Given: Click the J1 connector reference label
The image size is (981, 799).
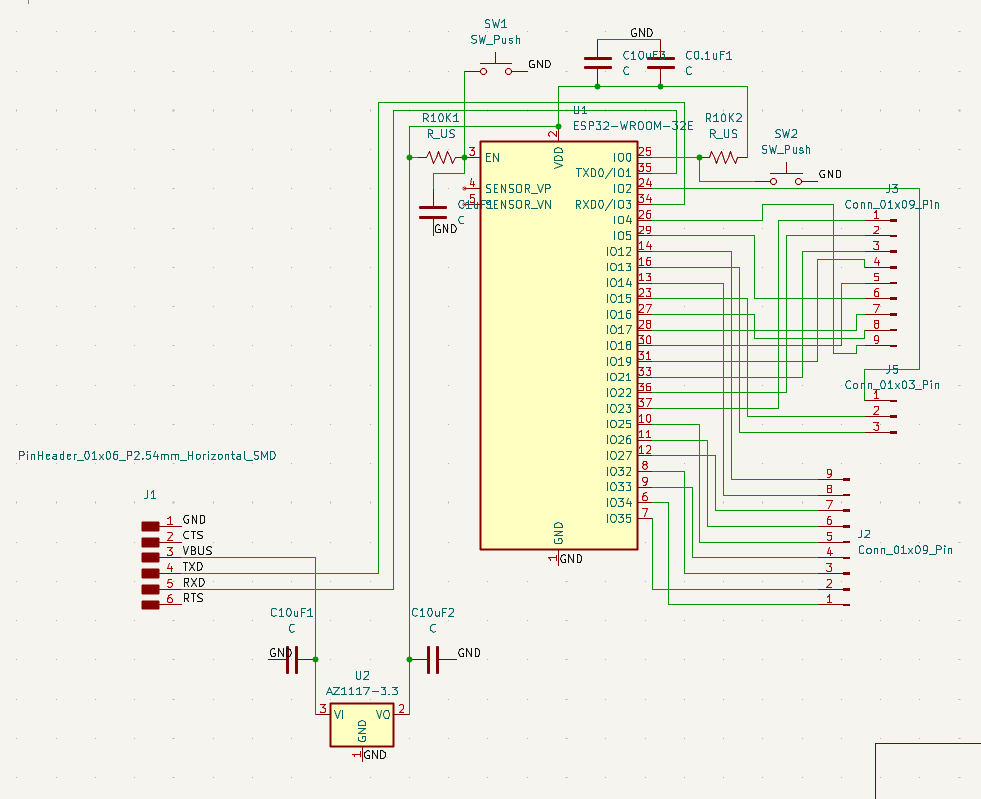Looking at the screenshot, I should pos(150,494).
